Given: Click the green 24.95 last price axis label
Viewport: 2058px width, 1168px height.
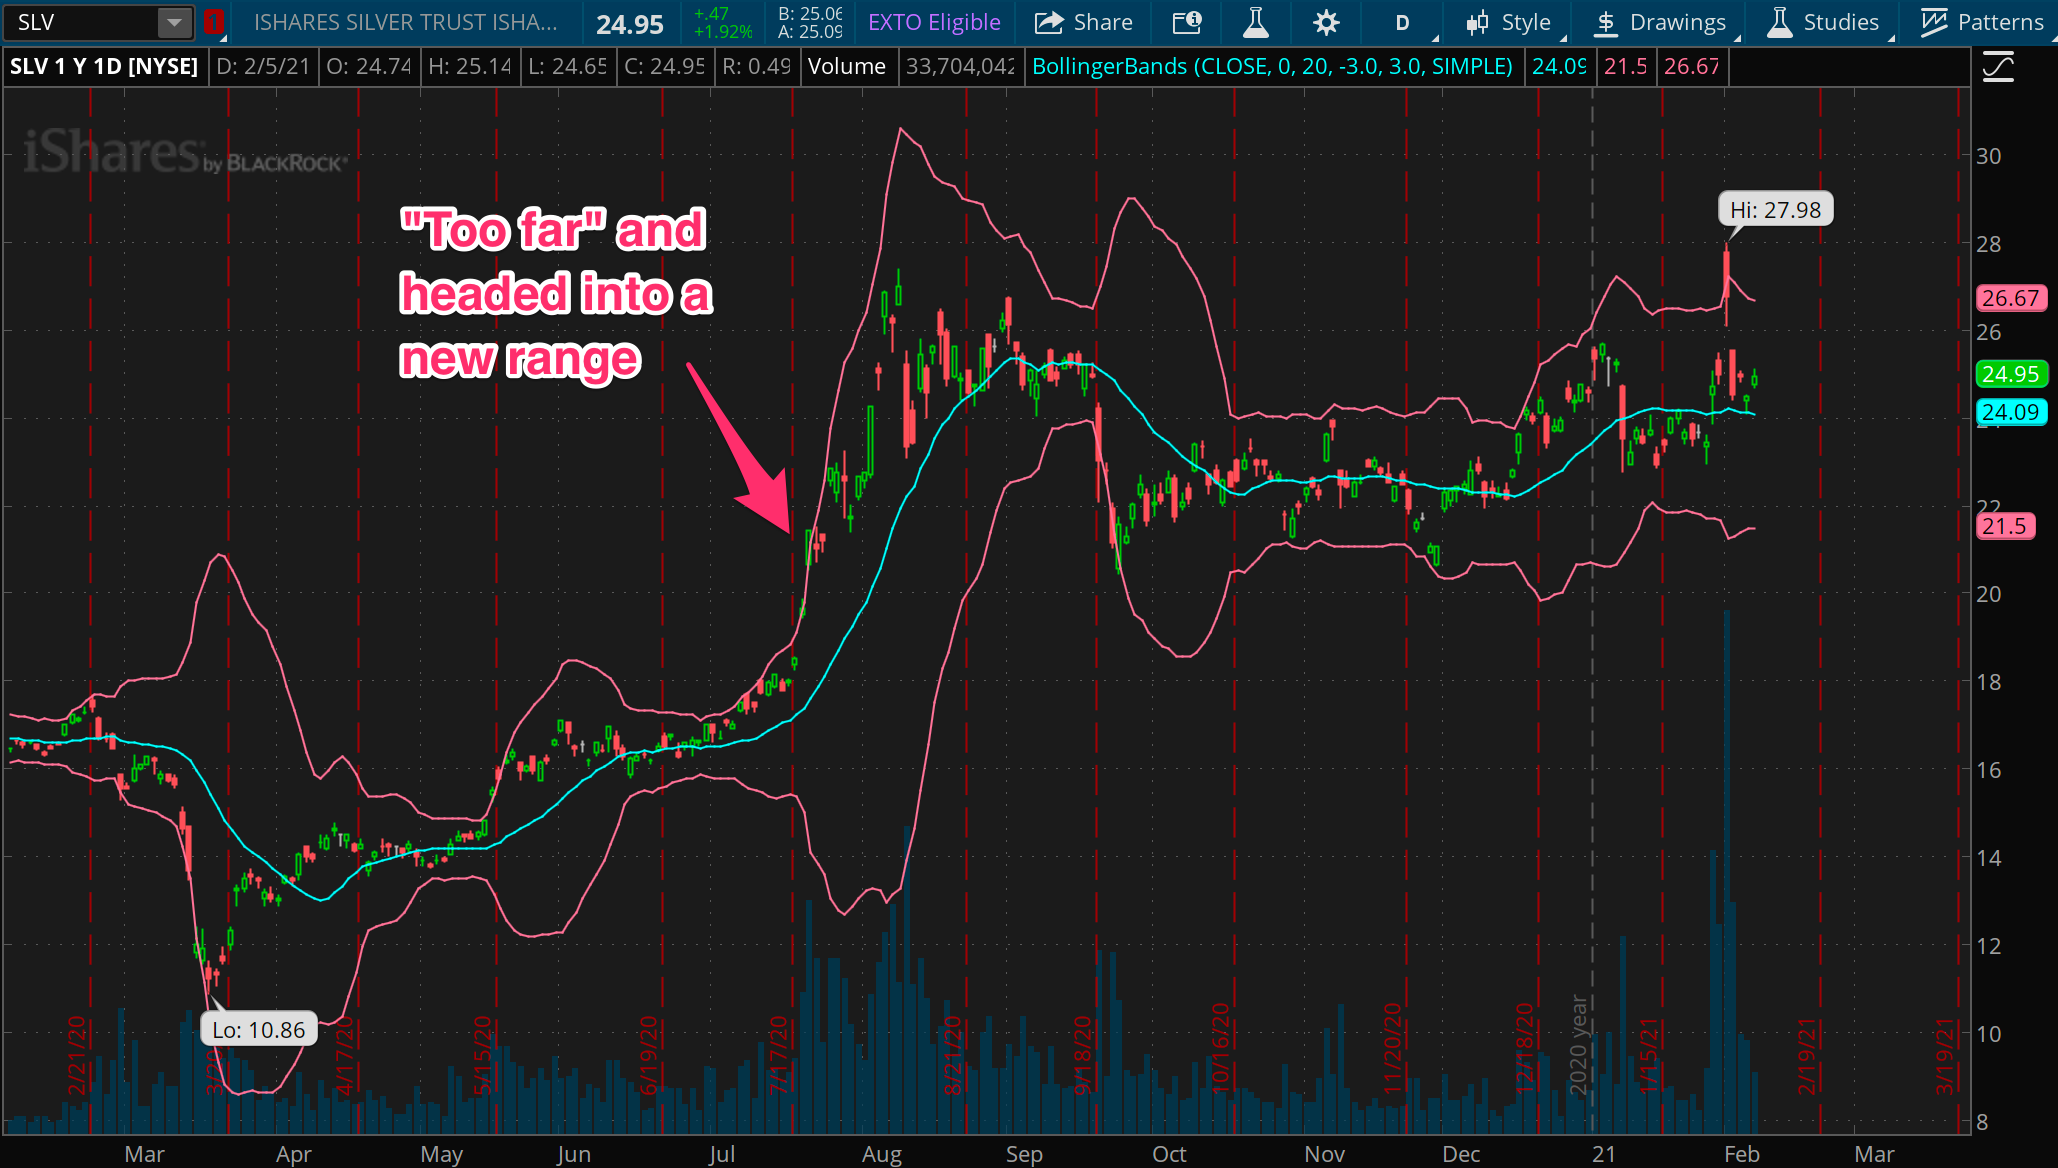Looking at the screenshot, I should click(2011, 374).
